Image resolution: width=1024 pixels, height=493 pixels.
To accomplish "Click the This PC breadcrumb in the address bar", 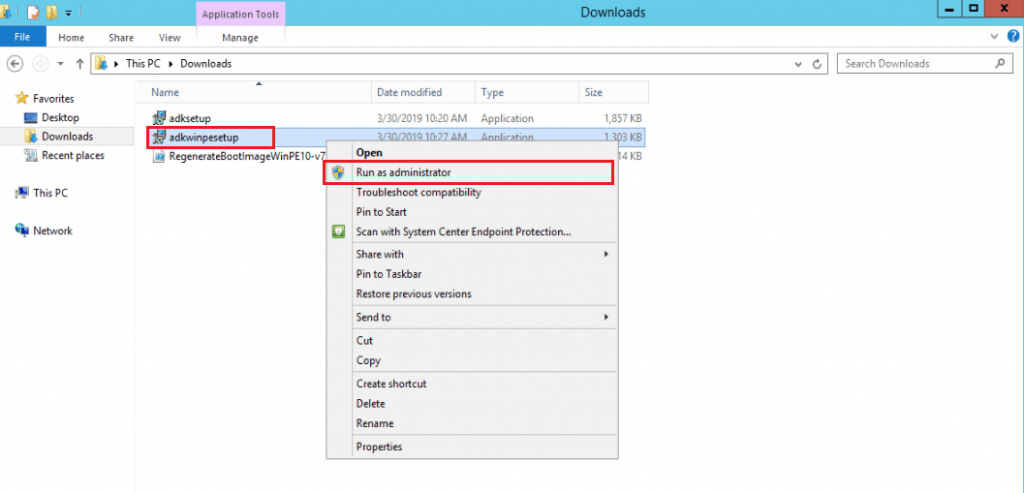I will (143, 64).
